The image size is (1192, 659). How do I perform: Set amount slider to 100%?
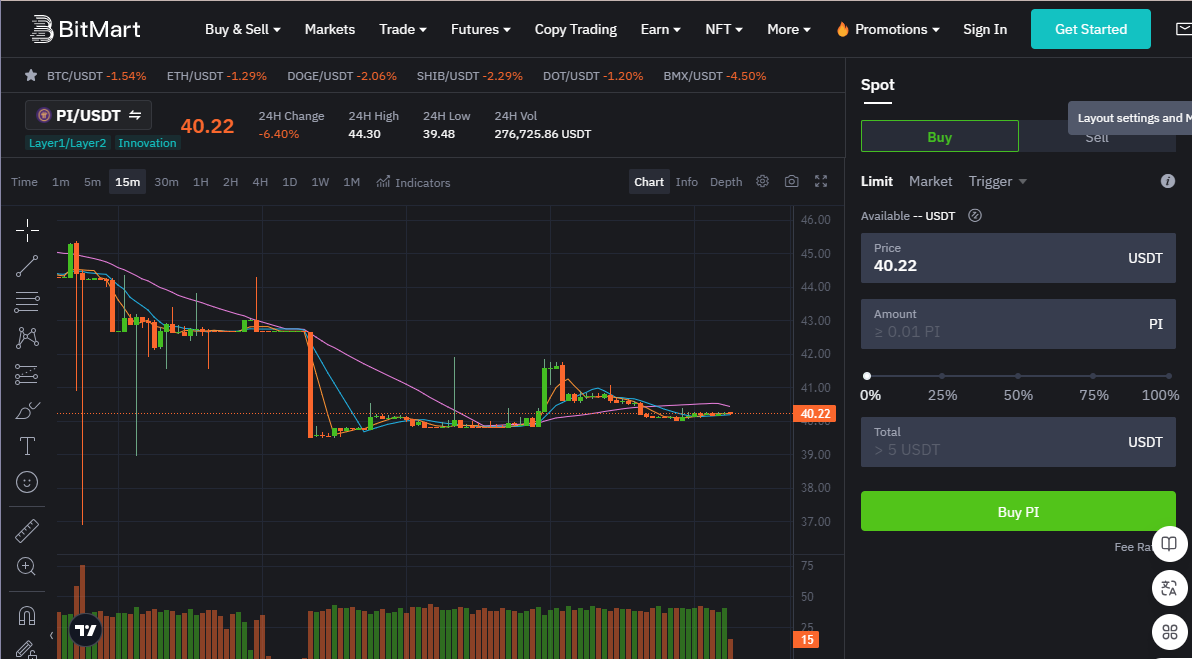pos(1169,375)
